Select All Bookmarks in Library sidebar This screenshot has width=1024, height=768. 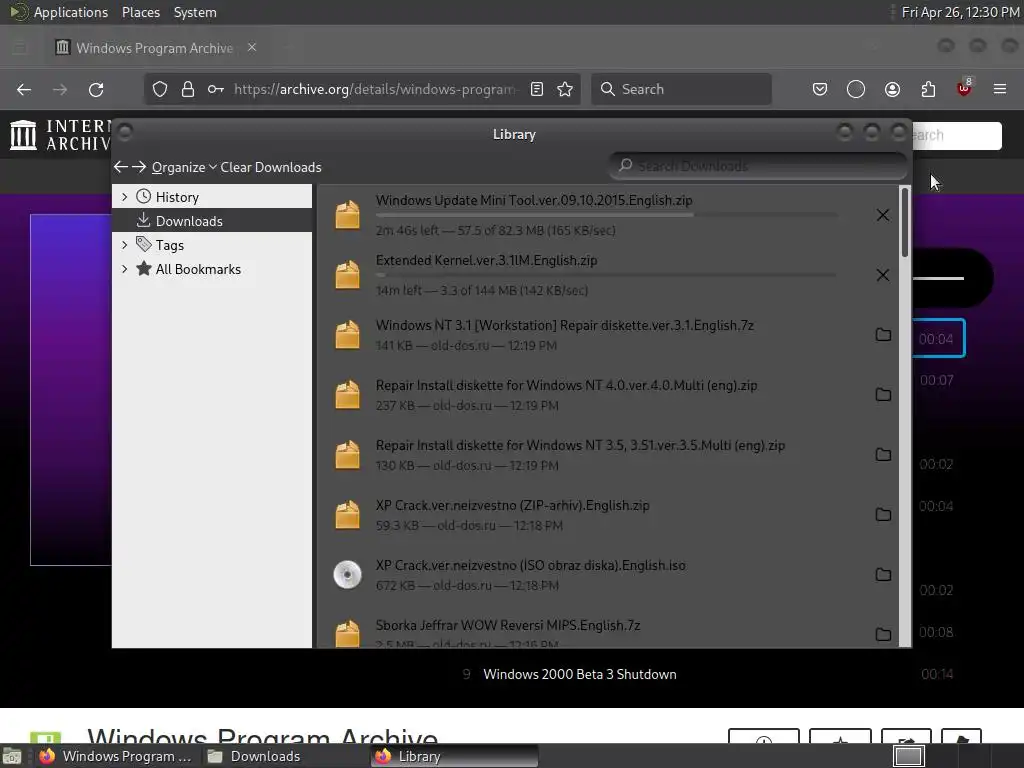pyautogui.click(x=212, y=269)
